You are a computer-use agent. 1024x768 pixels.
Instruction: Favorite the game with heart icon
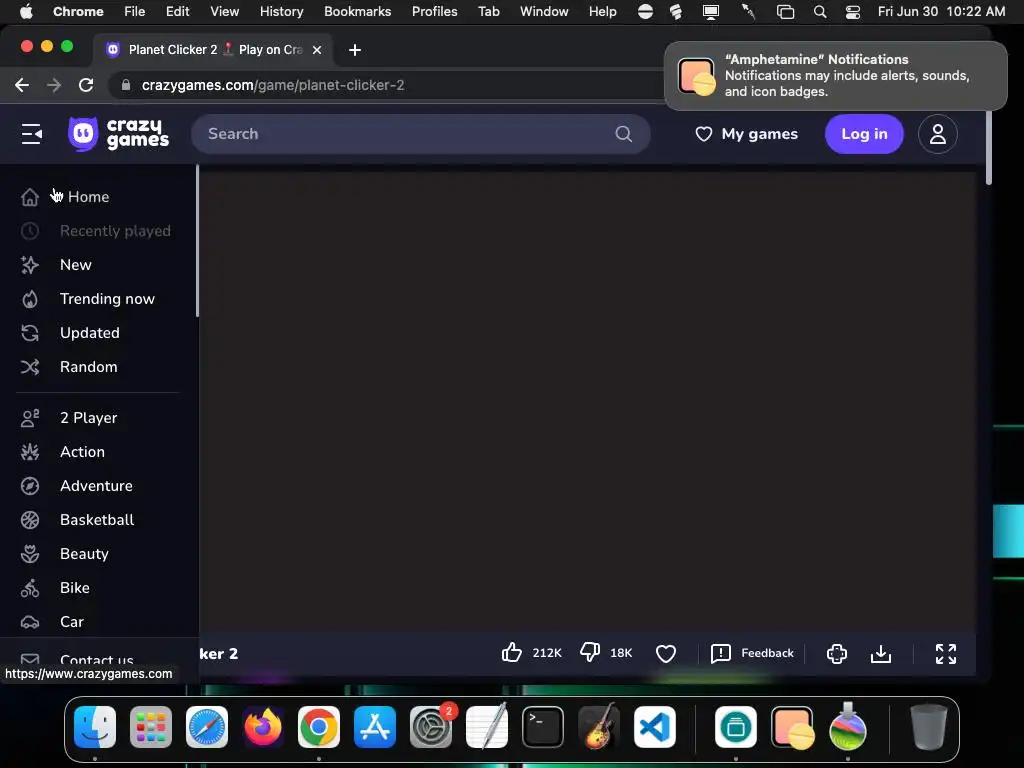click(665, 653)
